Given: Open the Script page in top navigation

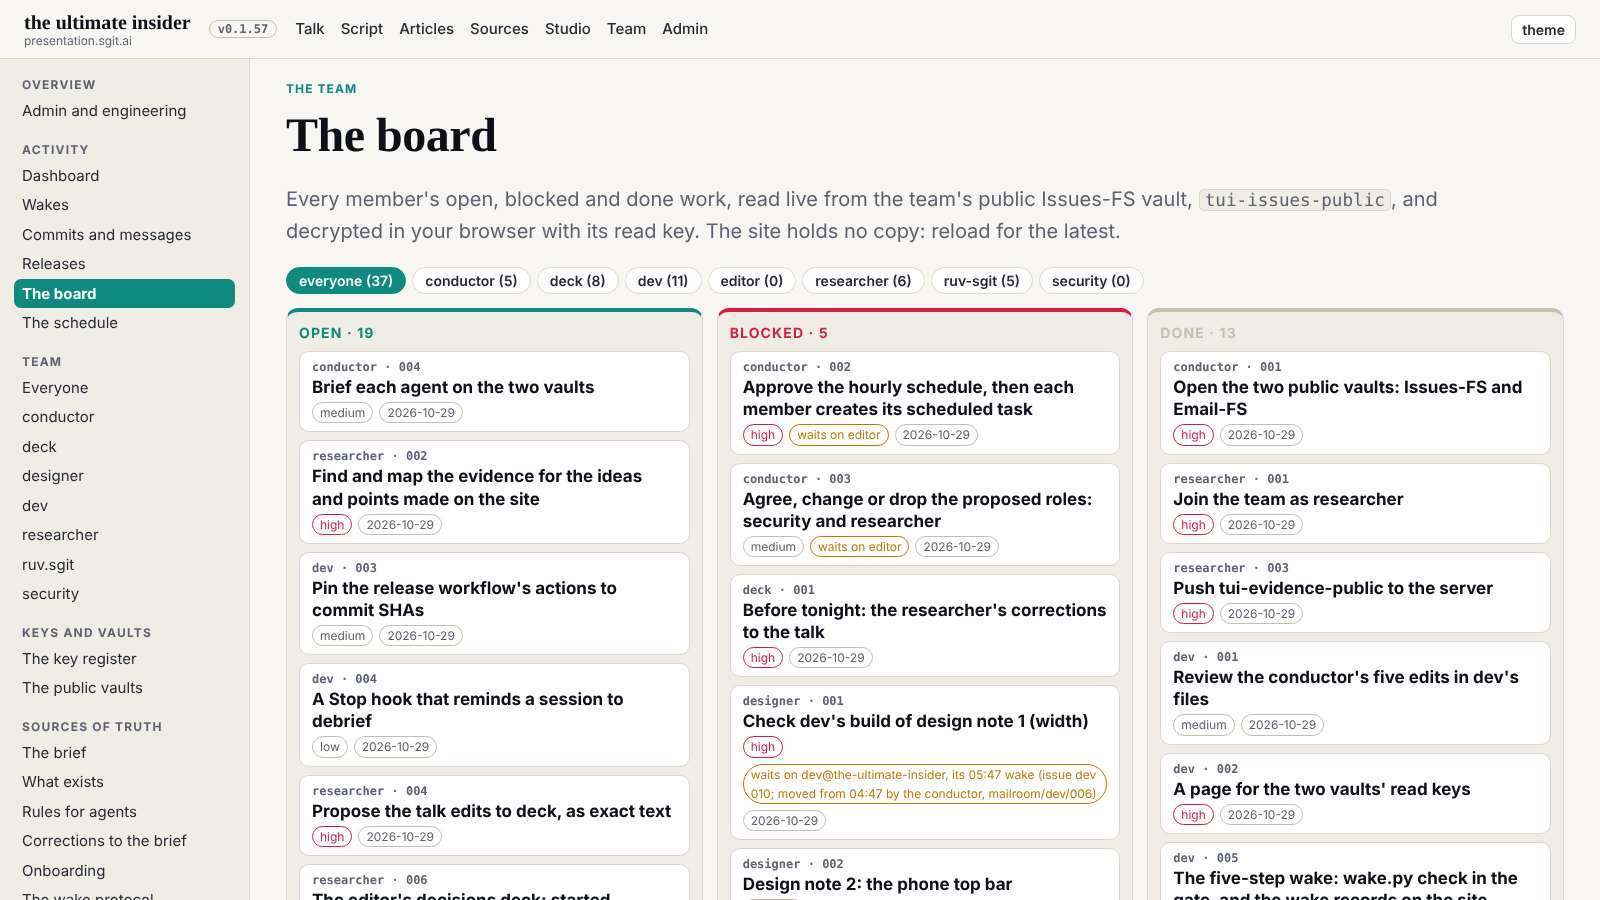Looking at the screenshot, I should pos(361,29).
